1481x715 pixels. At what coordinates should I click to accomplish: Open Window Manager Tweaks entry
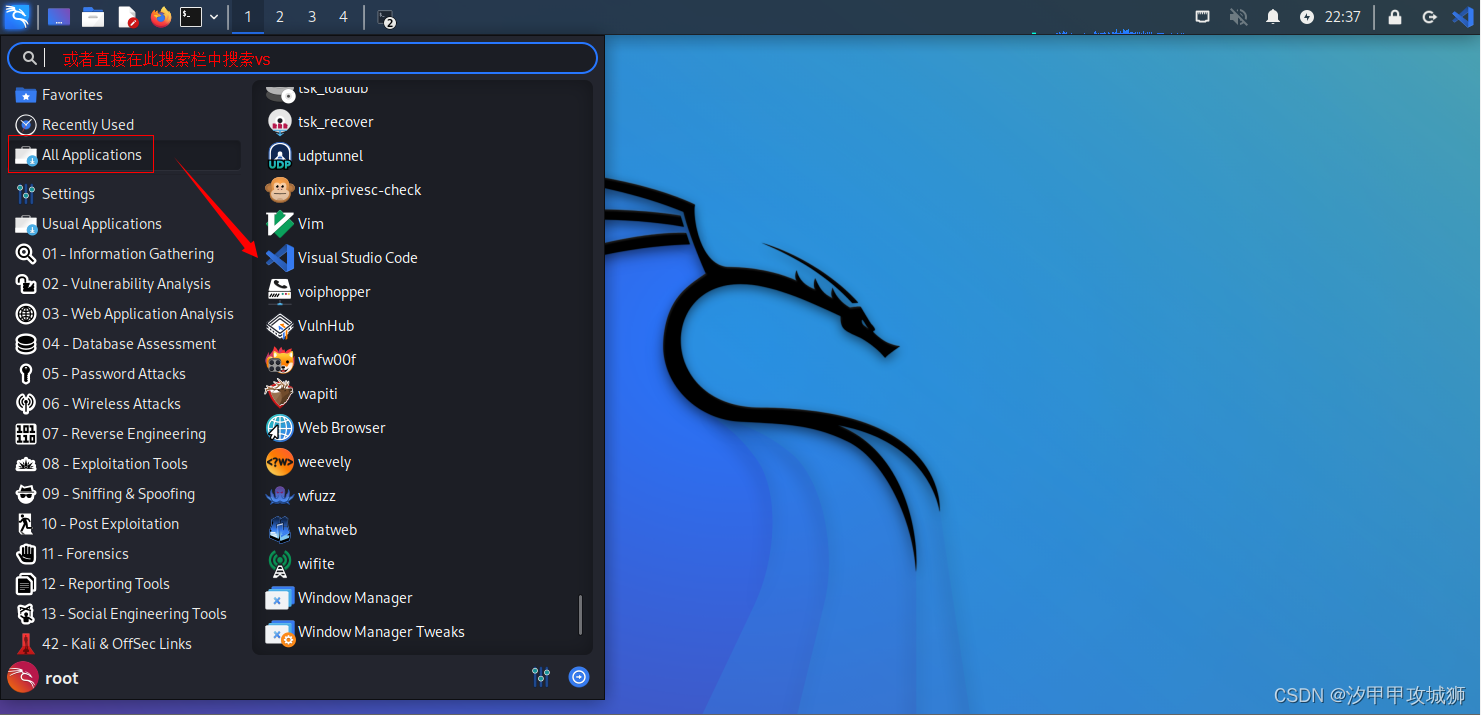tap(418, 632)
